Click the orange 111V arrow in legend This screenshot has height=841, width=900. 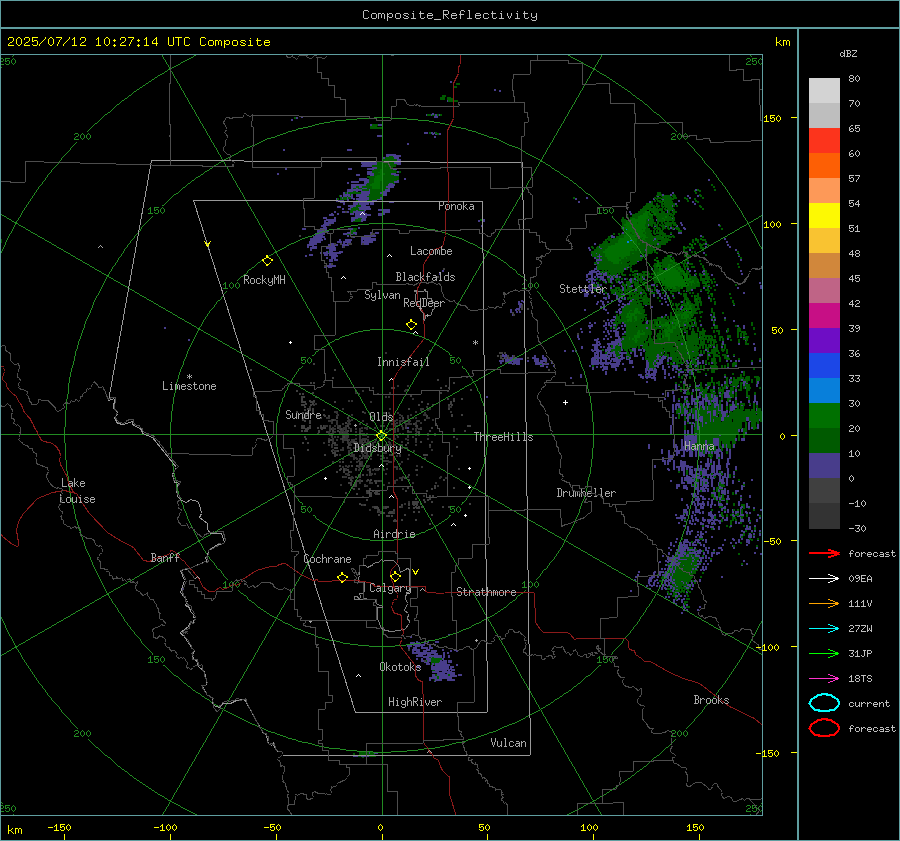click(824, 603)
